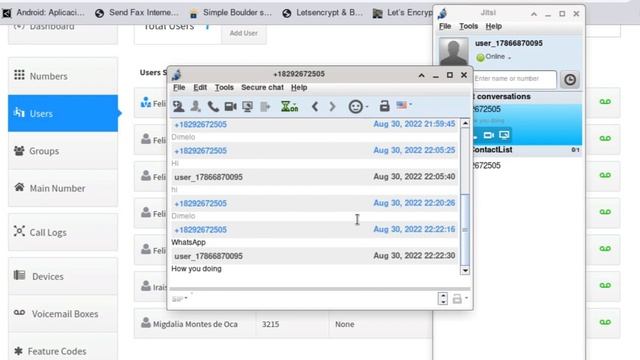Click chat scrollbar up arrow
The image size is (640, 360).
coord(465,123)
